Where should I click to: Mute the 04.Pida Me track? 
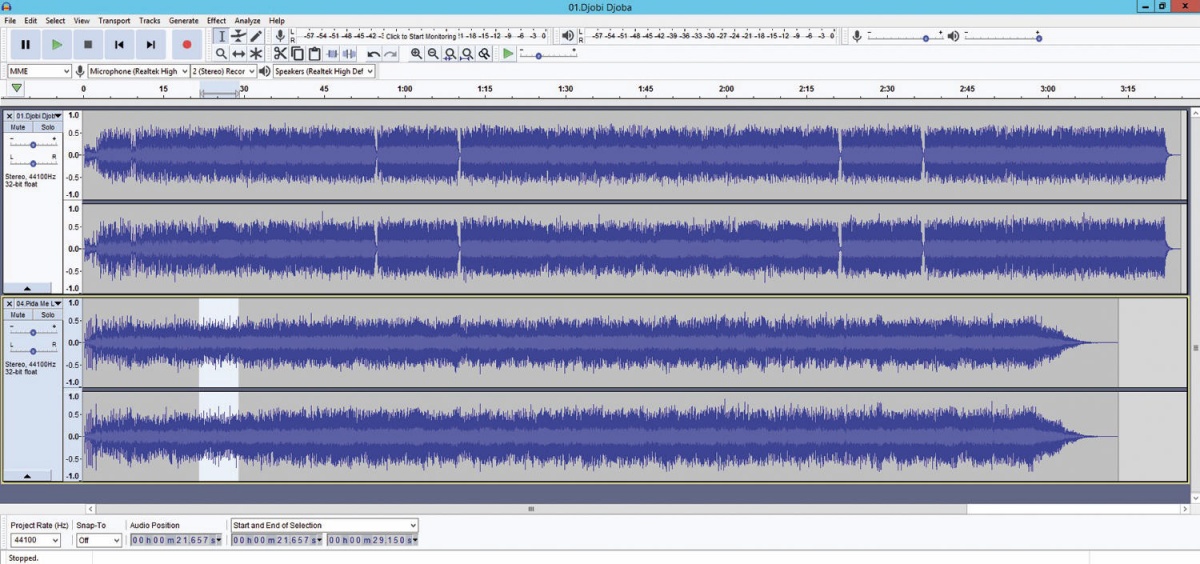(19, 315)
